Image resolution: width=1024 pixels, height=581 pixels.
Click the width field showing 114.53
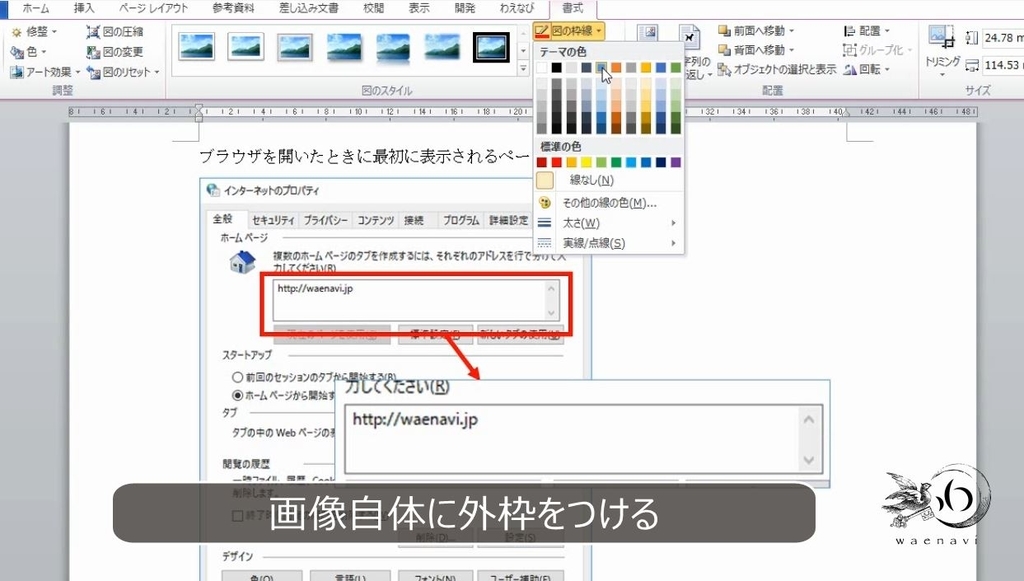coord(1002,65)
